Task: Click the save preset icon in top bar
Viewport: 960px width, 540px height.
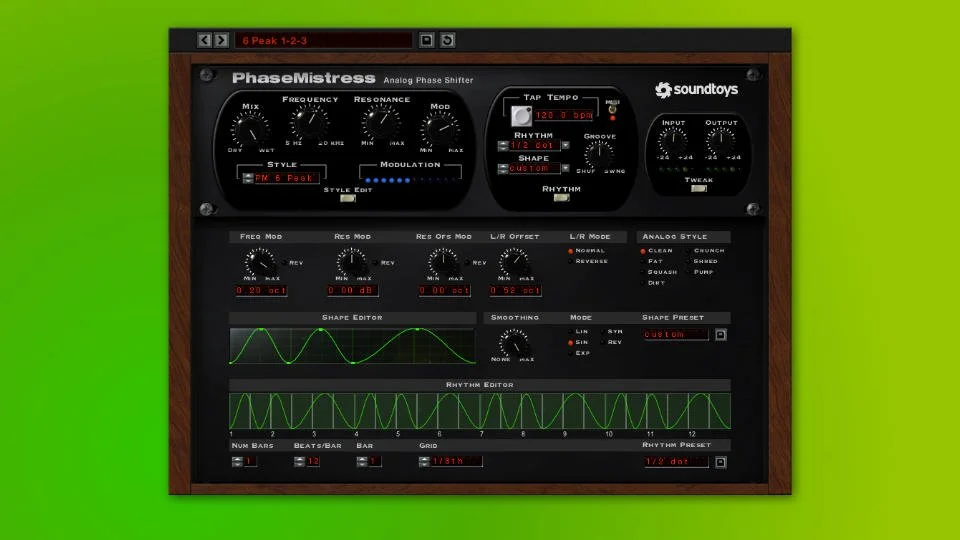Action: (427, 40)
